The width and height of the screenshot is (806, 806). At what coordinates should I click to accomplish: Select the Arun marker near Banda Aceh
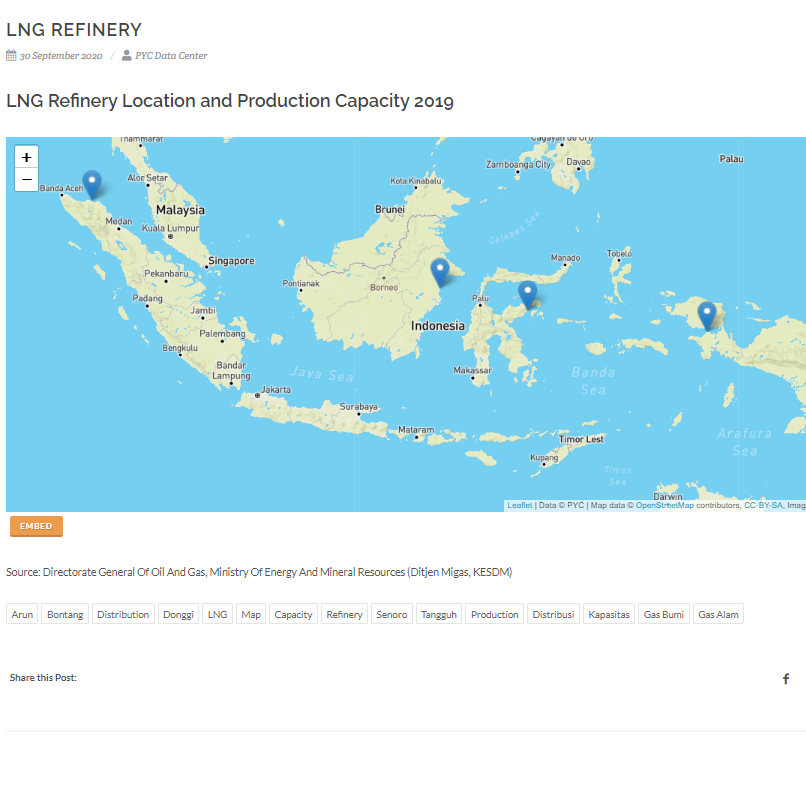tap(92, 185)
